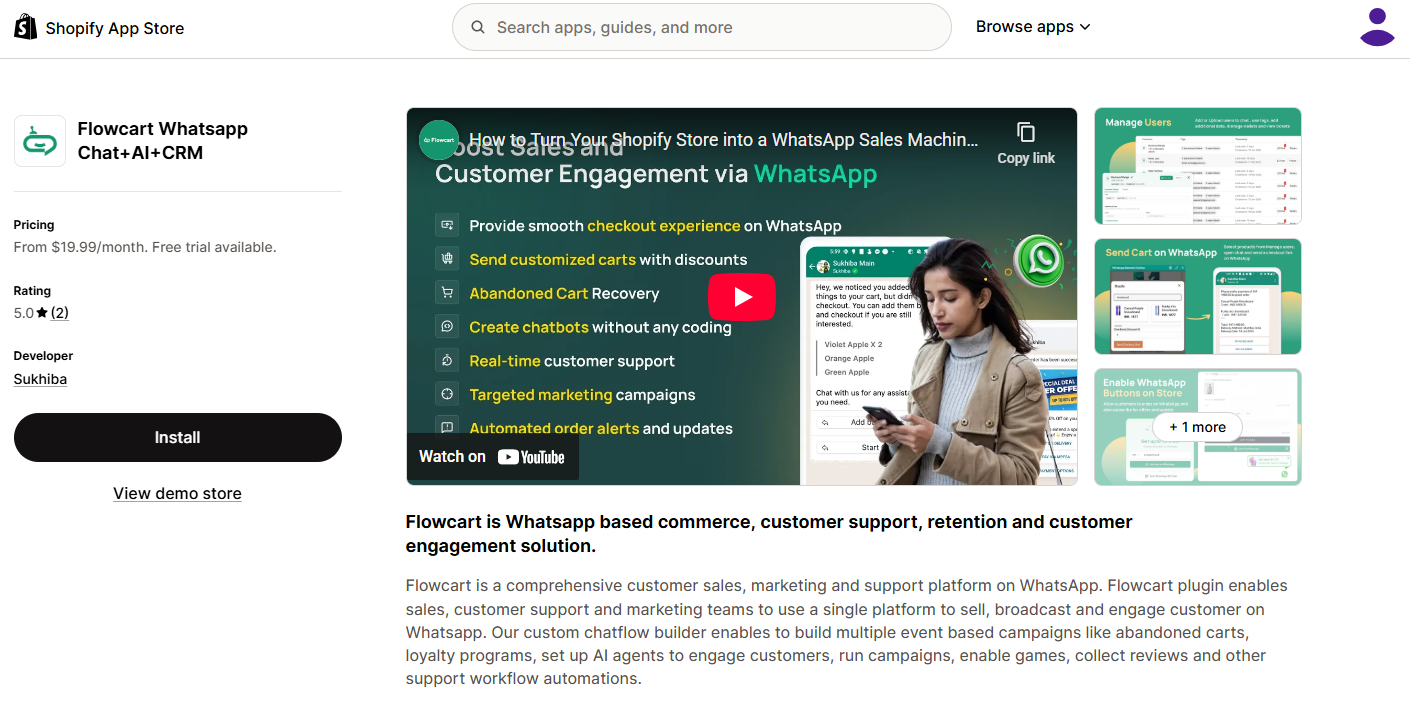The image size is (1410, 701).
Task: Open the user profile avatar icon
Action: coord(1377,27)
